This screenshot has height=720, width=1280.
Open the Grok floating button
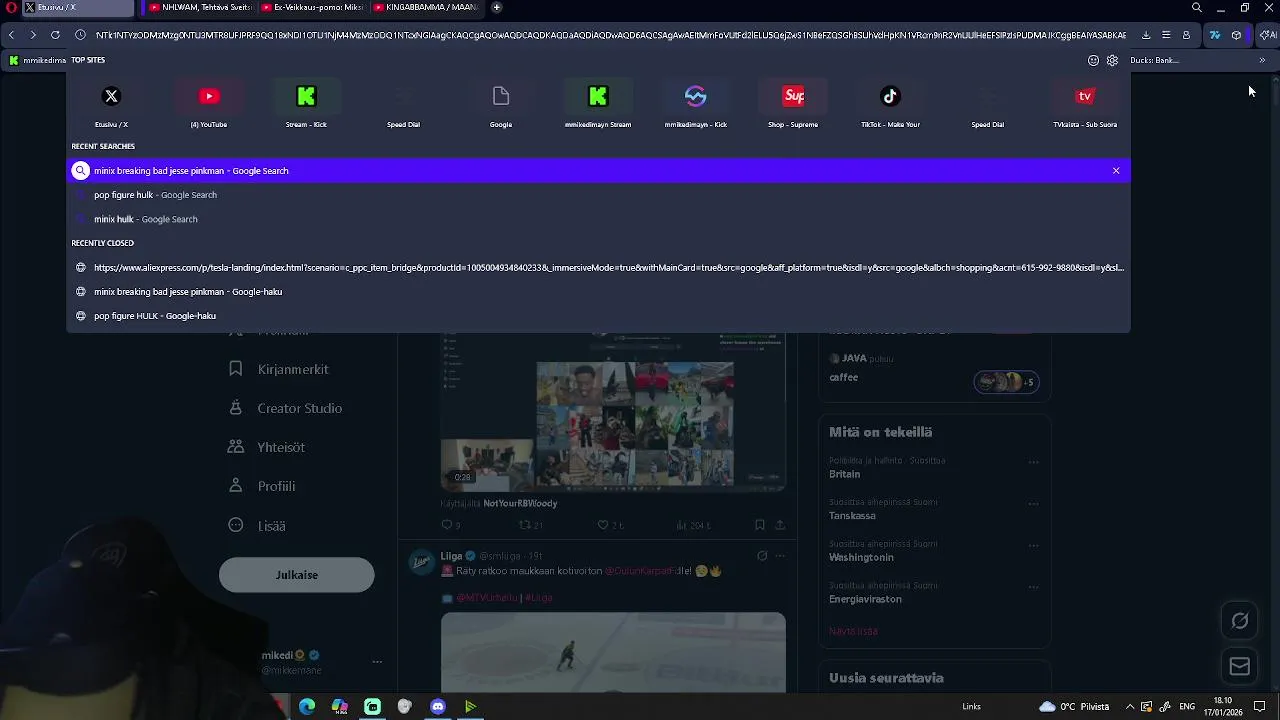pos(1239,621)
